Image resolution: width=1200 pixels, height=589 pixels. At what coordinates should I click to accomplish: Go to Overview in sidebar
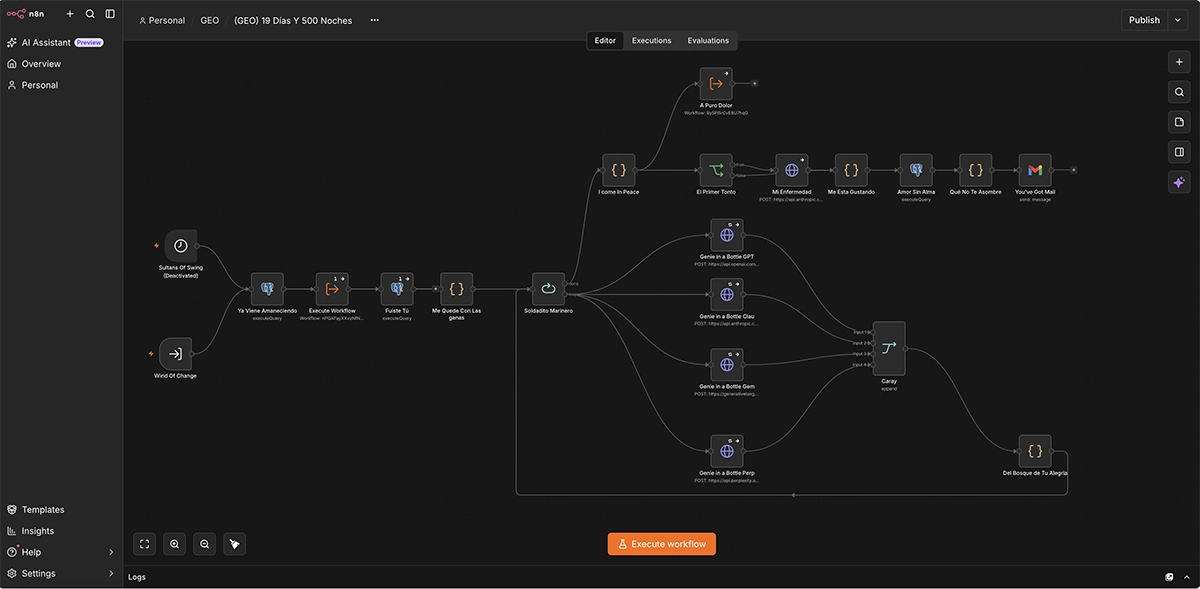click(x=61, y=63)
